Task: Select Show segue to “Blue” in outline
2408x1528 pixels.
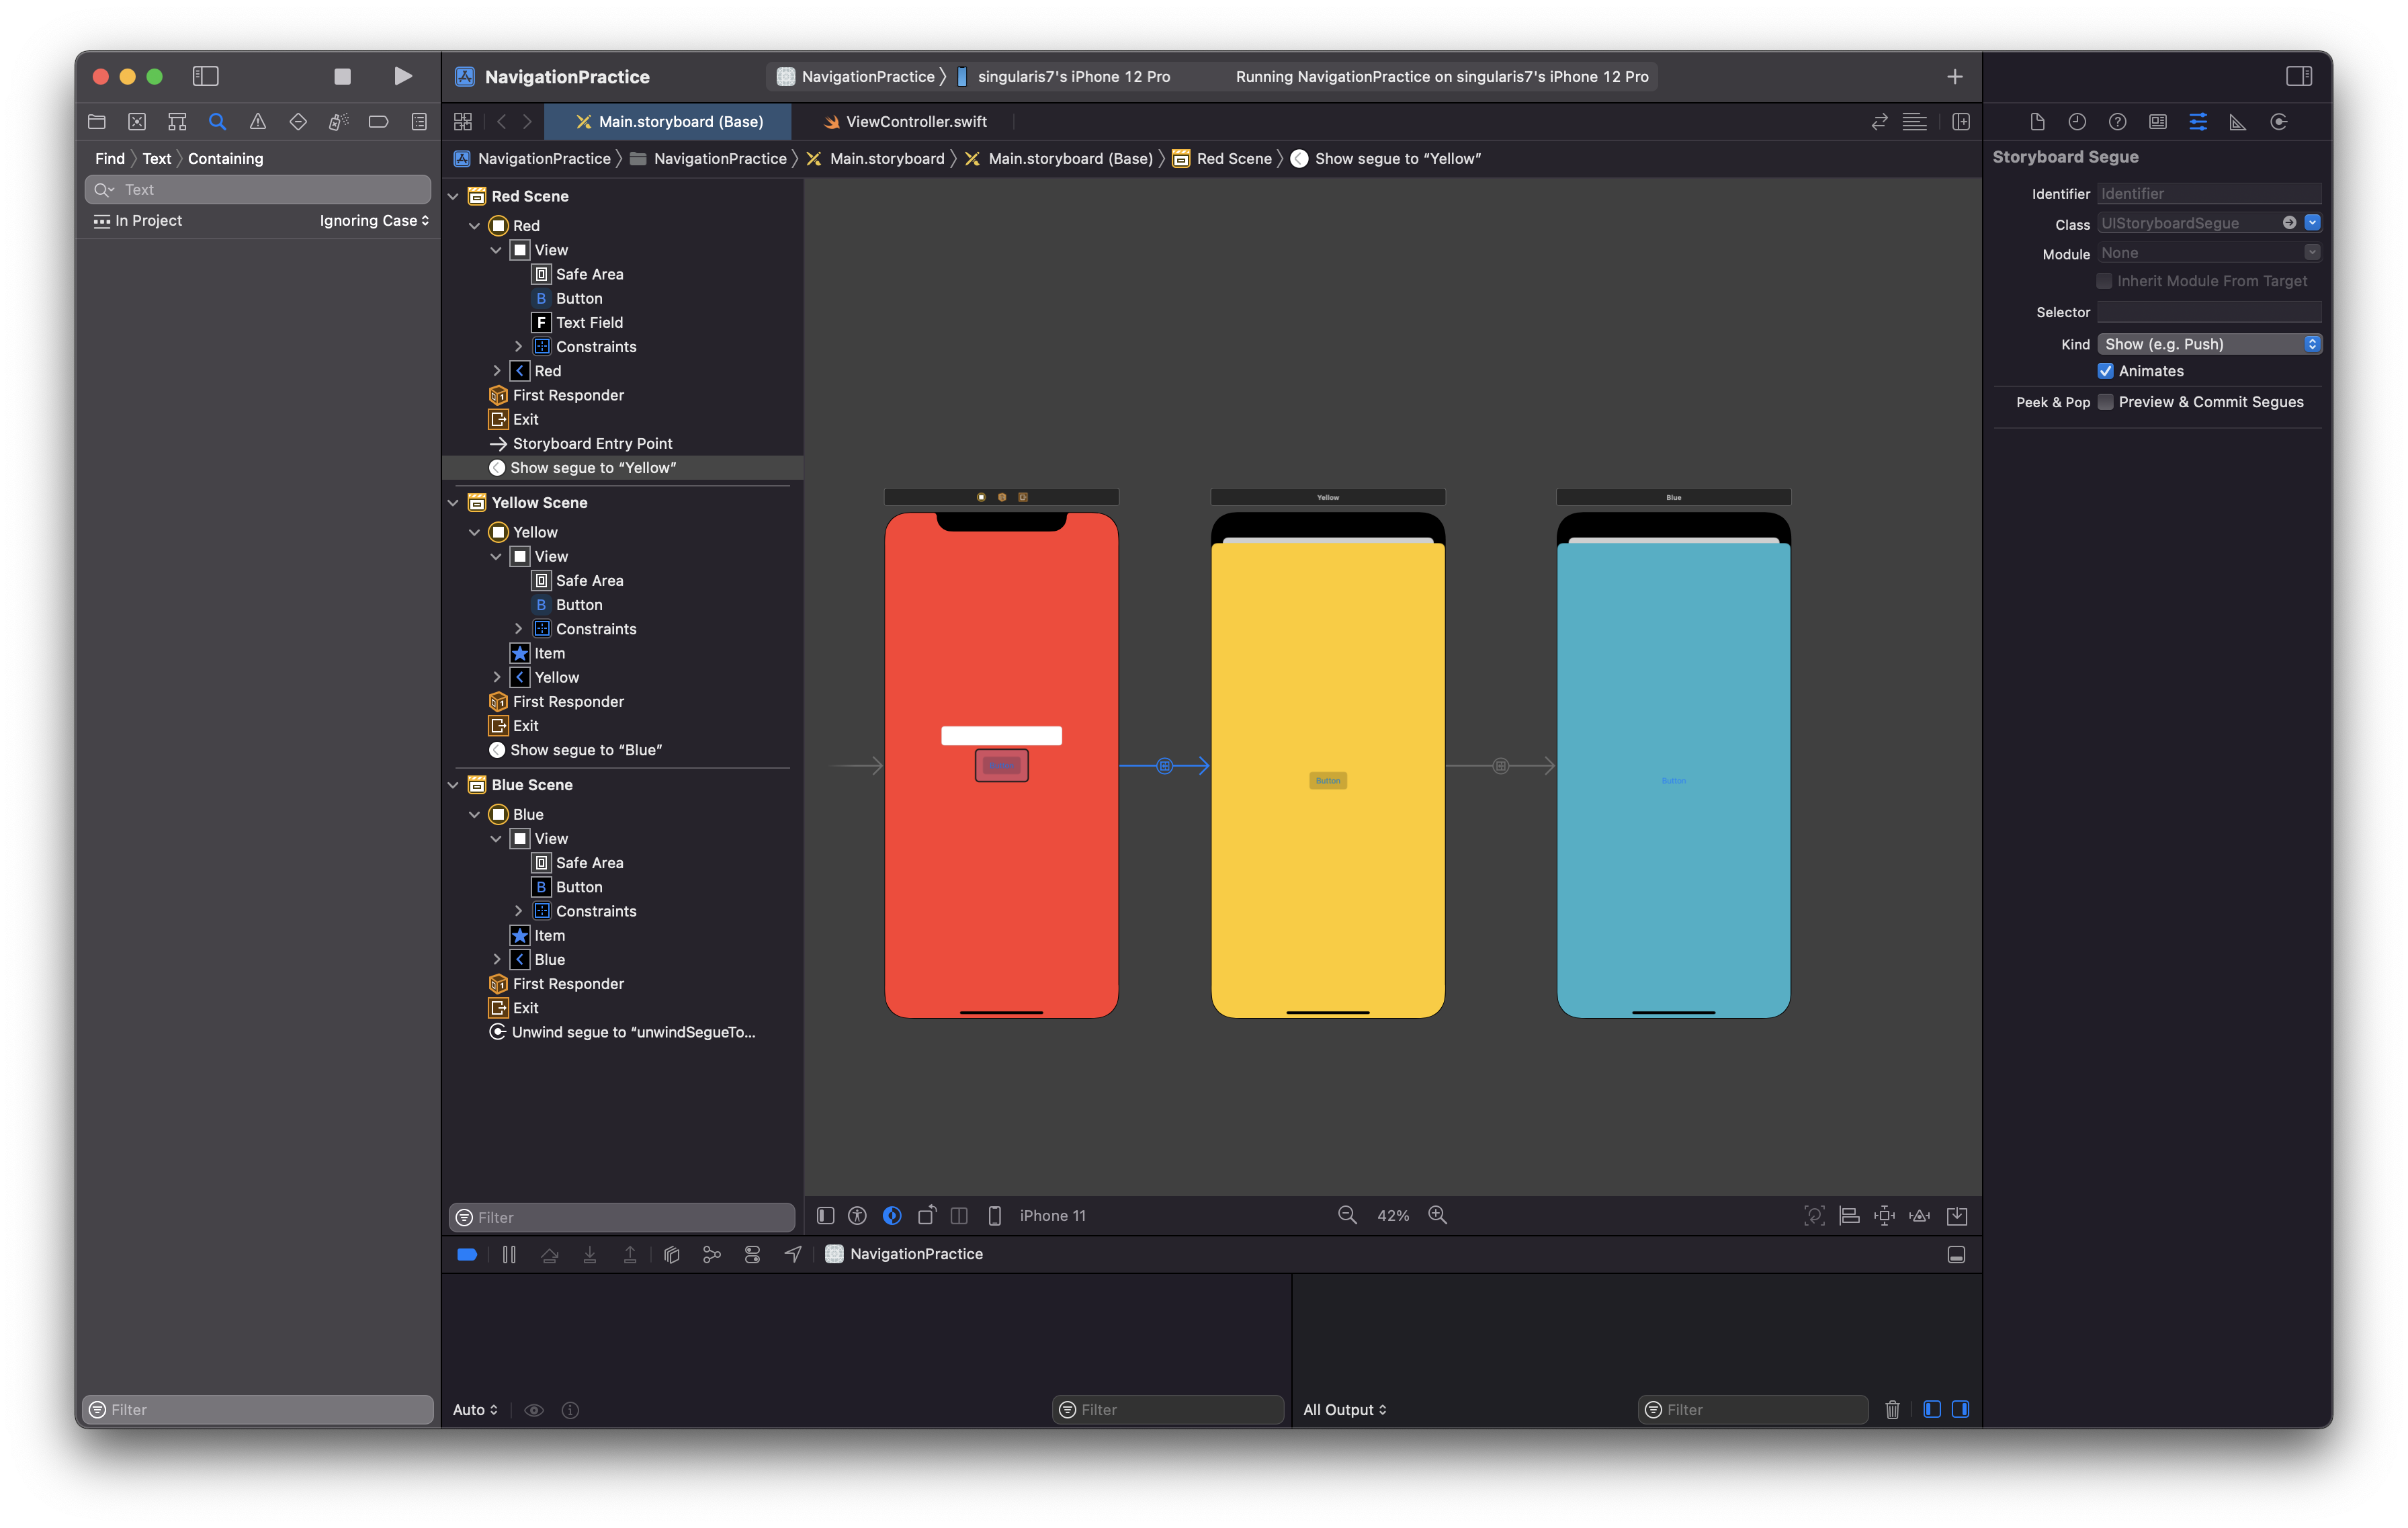Action: pos(586,750)
